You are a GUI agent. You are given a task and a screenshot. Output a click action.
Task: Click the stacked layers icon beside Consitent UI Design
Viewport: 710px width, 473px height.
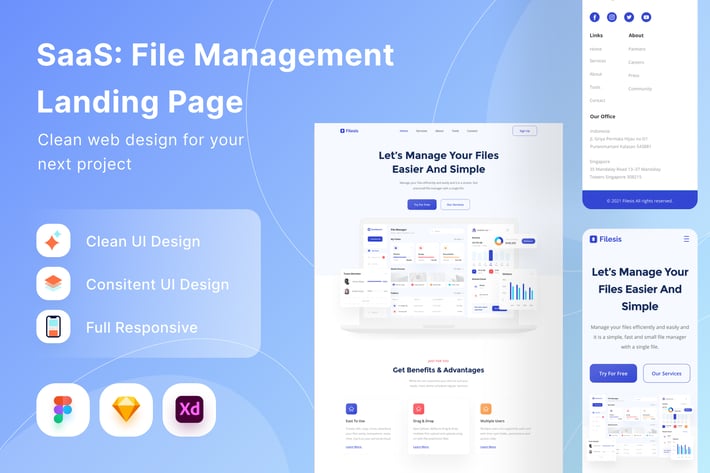tap(53, 283)
